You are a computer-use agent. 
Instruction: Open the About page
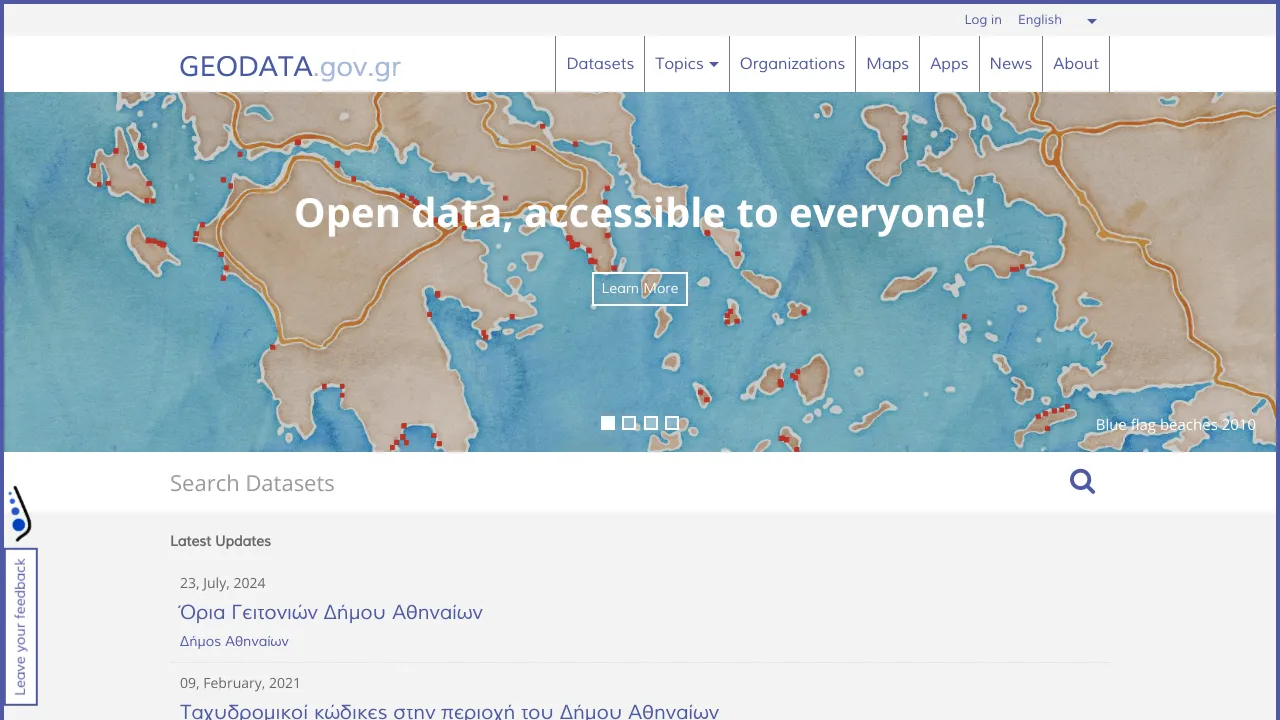[x=1076, y=64]
